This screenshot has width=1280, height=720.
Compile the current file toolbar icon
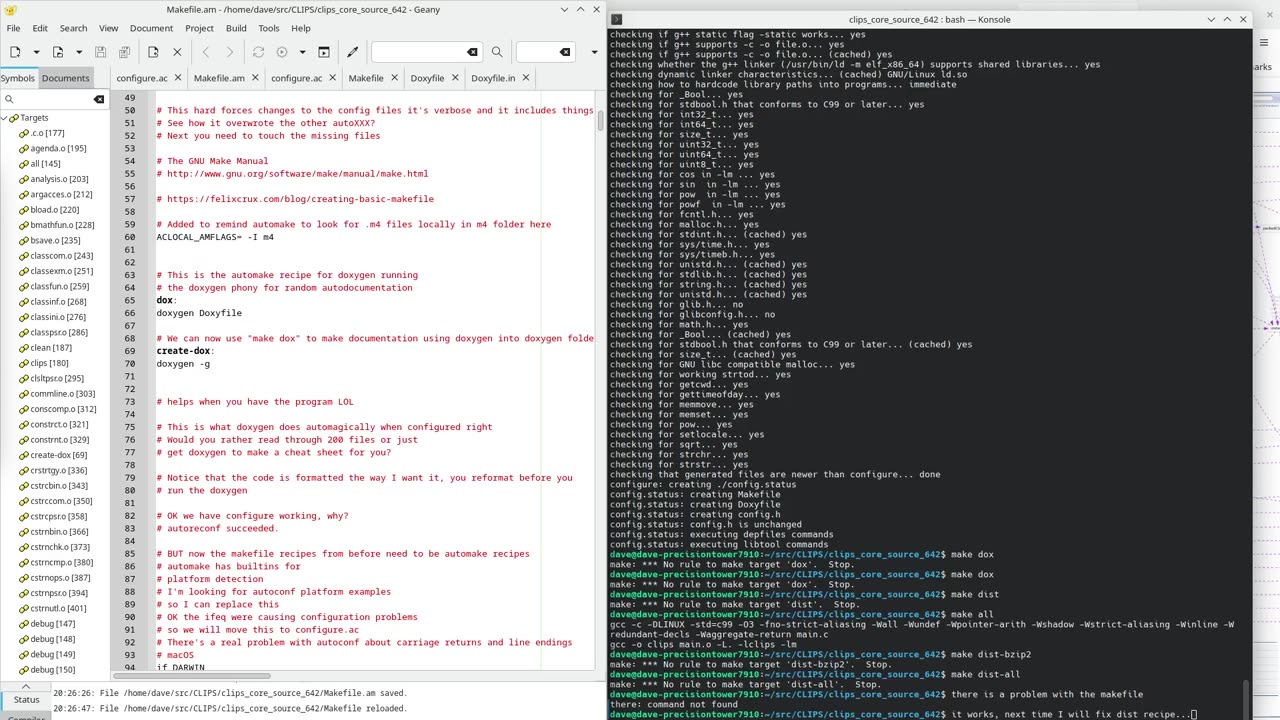point(258,52)
